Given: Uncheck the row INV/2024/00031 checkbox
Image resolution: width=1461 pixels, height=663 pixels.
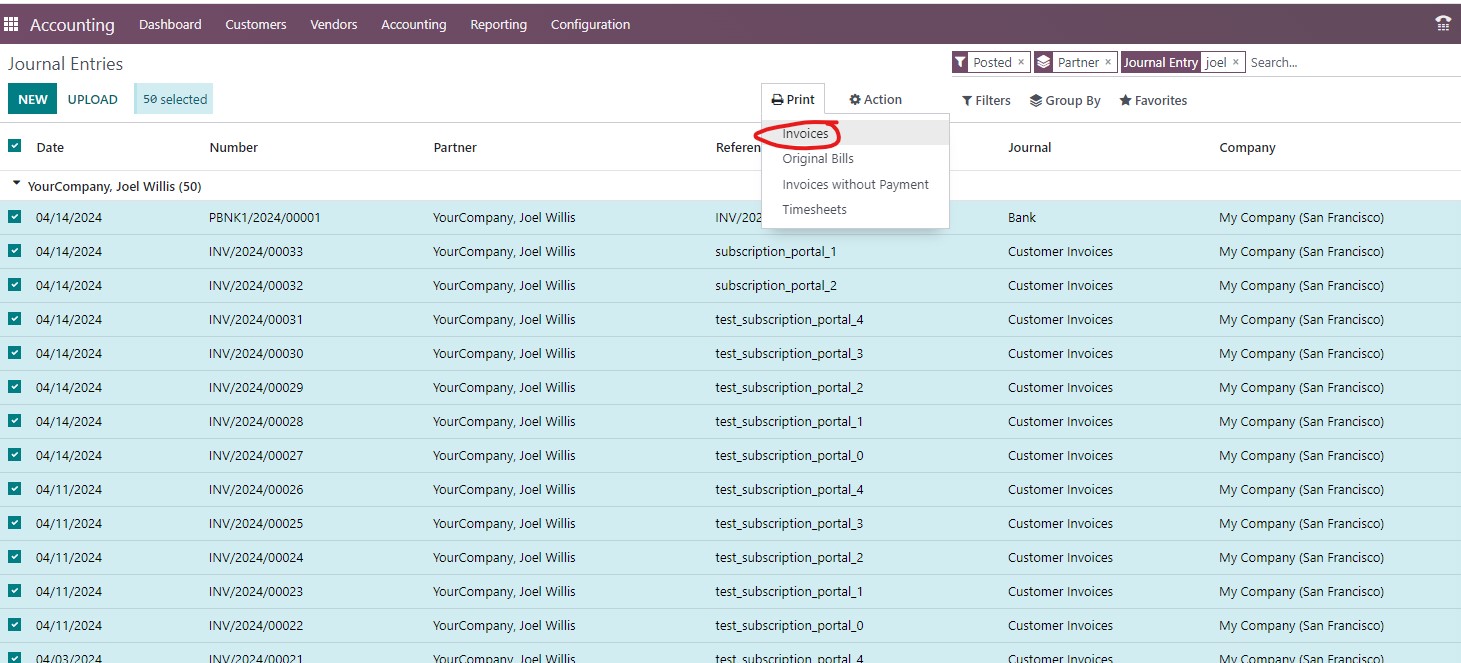Looking at the screenshot, I should 14,319.
